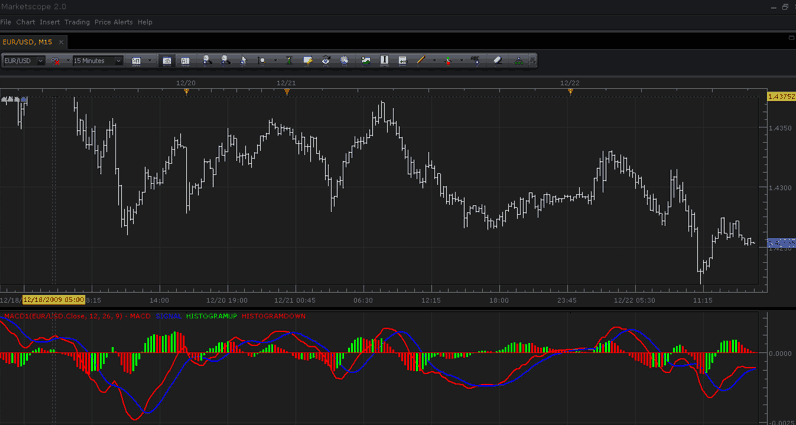Viewport: 796px width, 425px height.
Task: Click the 12/20 19:00 time axis label
Action: click(x=227, y=301)
